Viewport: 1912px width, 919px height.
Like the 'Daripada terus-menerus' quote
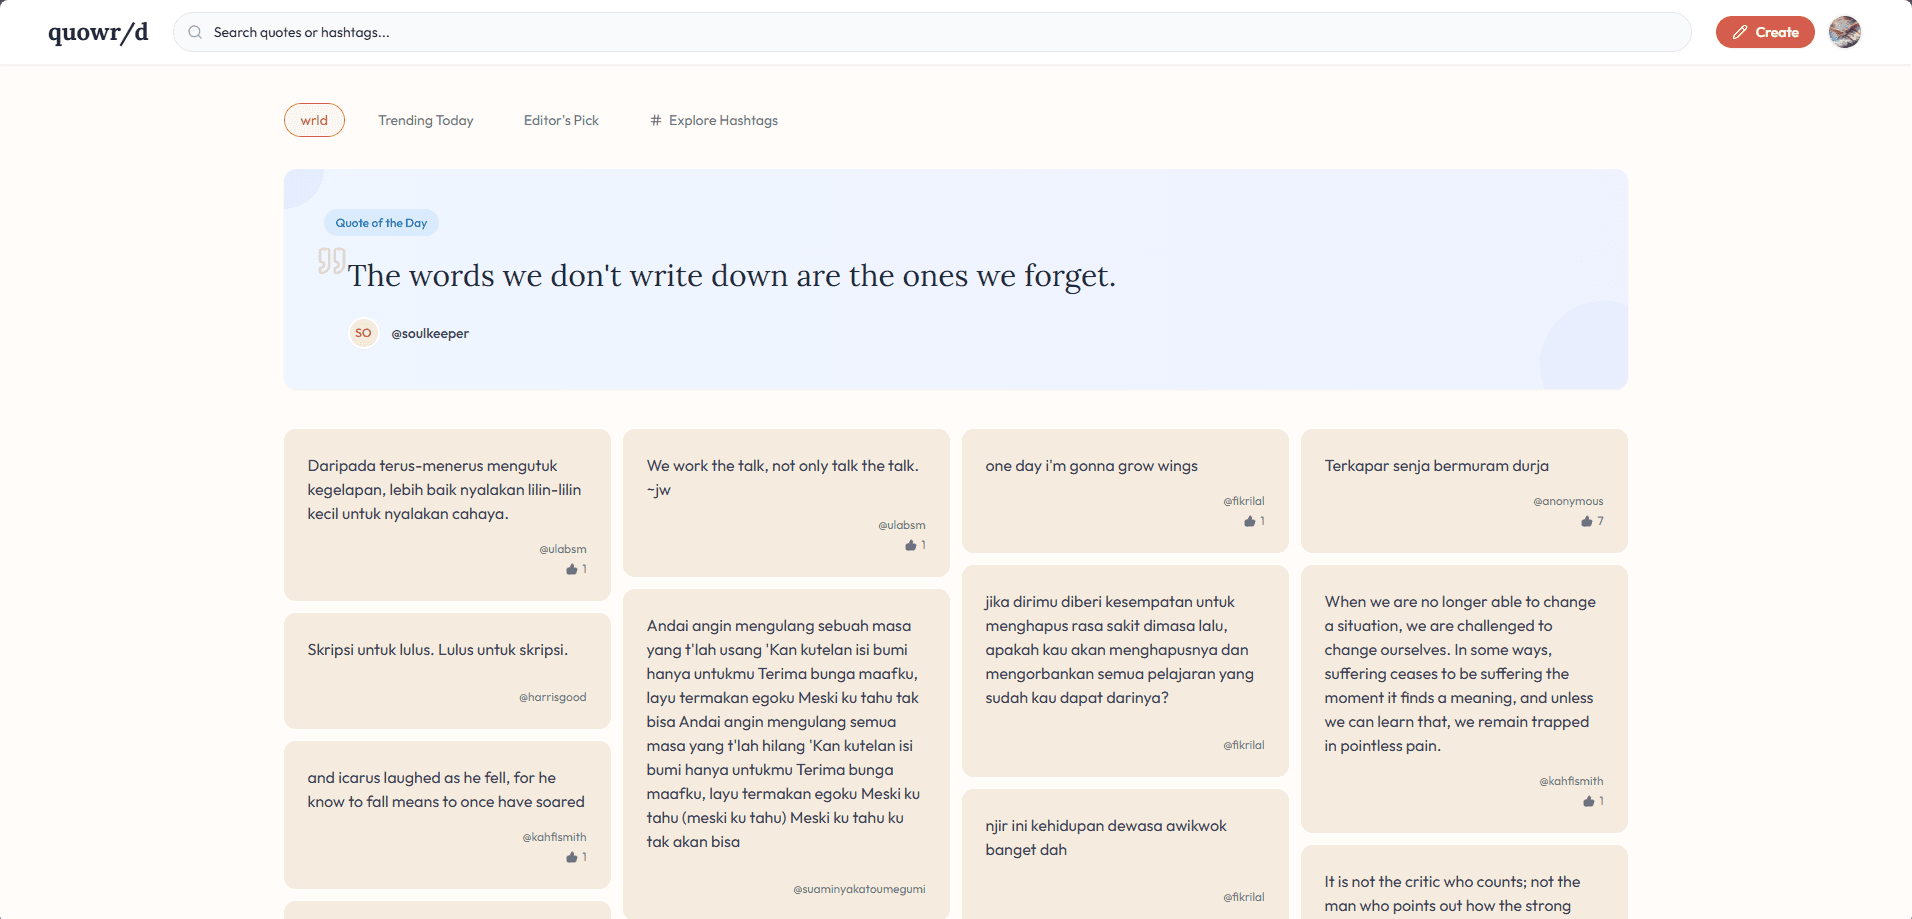click(572, 569)
